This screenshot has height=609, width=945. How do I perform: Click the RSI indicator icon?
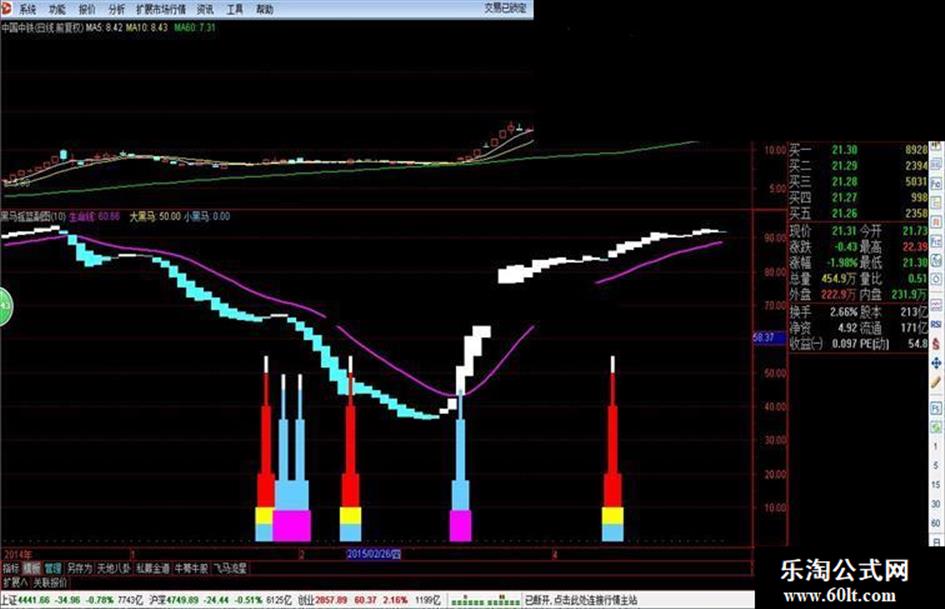(x=937, y=324)
